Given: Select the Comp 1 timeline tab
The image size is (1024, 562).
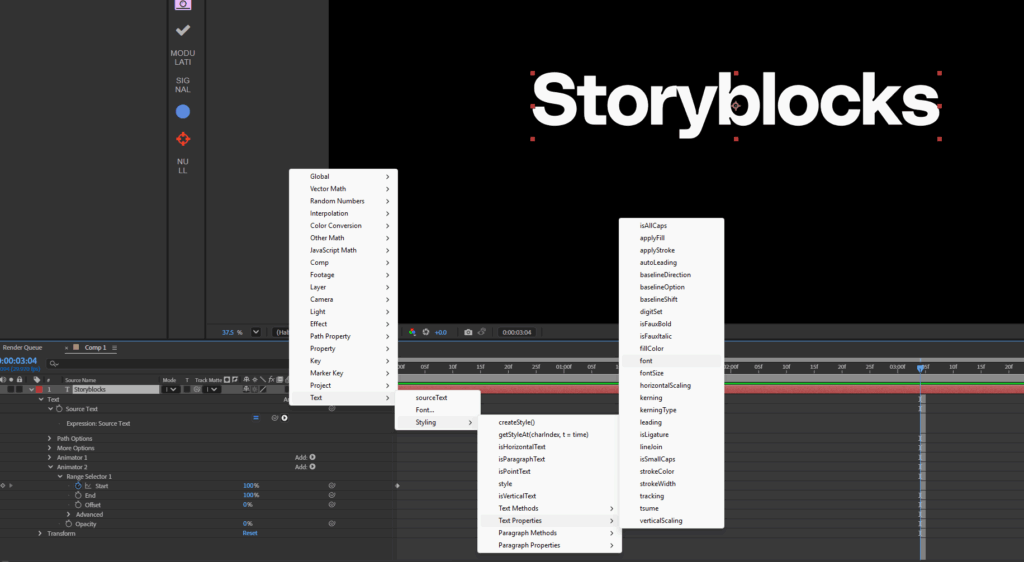Looking at the screenshot, I should click(95, 347).
